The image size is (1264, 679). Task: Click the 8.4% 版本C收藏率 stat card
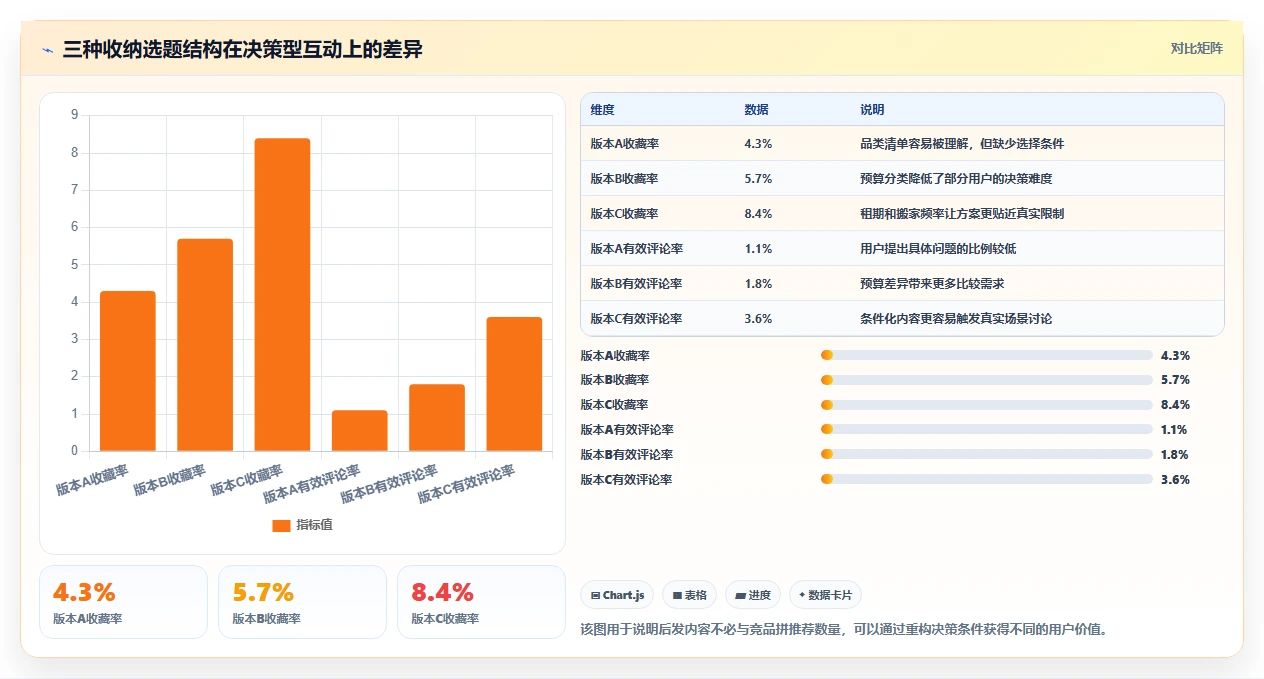[x=481, y=602]
